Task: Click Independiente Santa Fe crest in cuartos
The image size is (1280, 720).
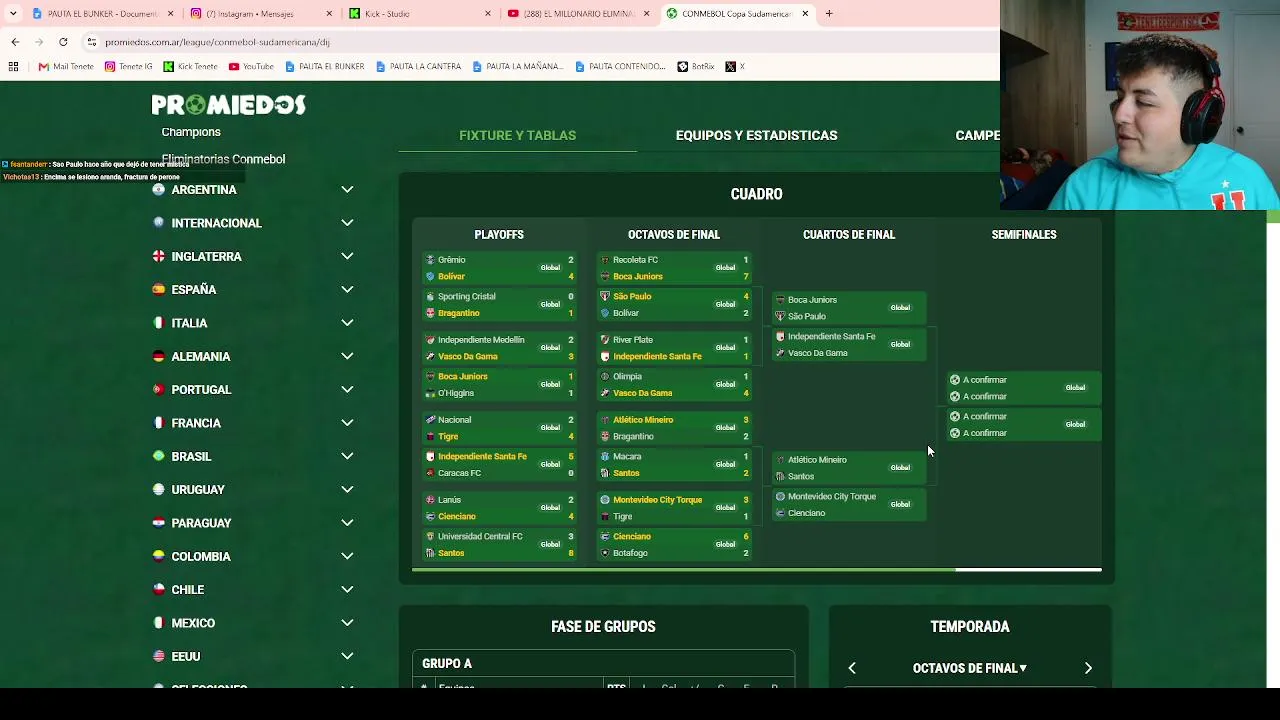Action: pos(780,337)
